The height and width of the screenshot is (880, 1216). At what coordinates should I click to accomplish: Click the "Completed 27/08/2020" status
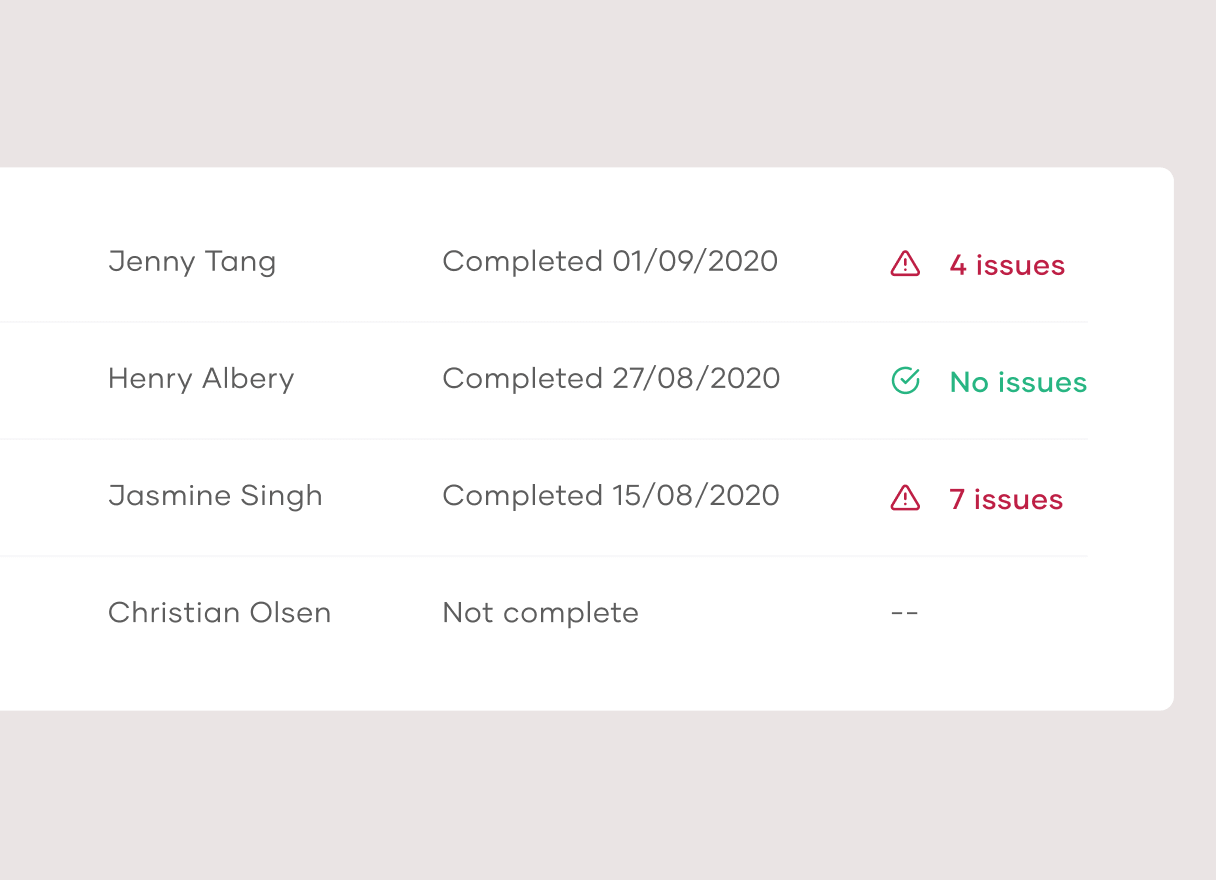[x=611, y=378]
